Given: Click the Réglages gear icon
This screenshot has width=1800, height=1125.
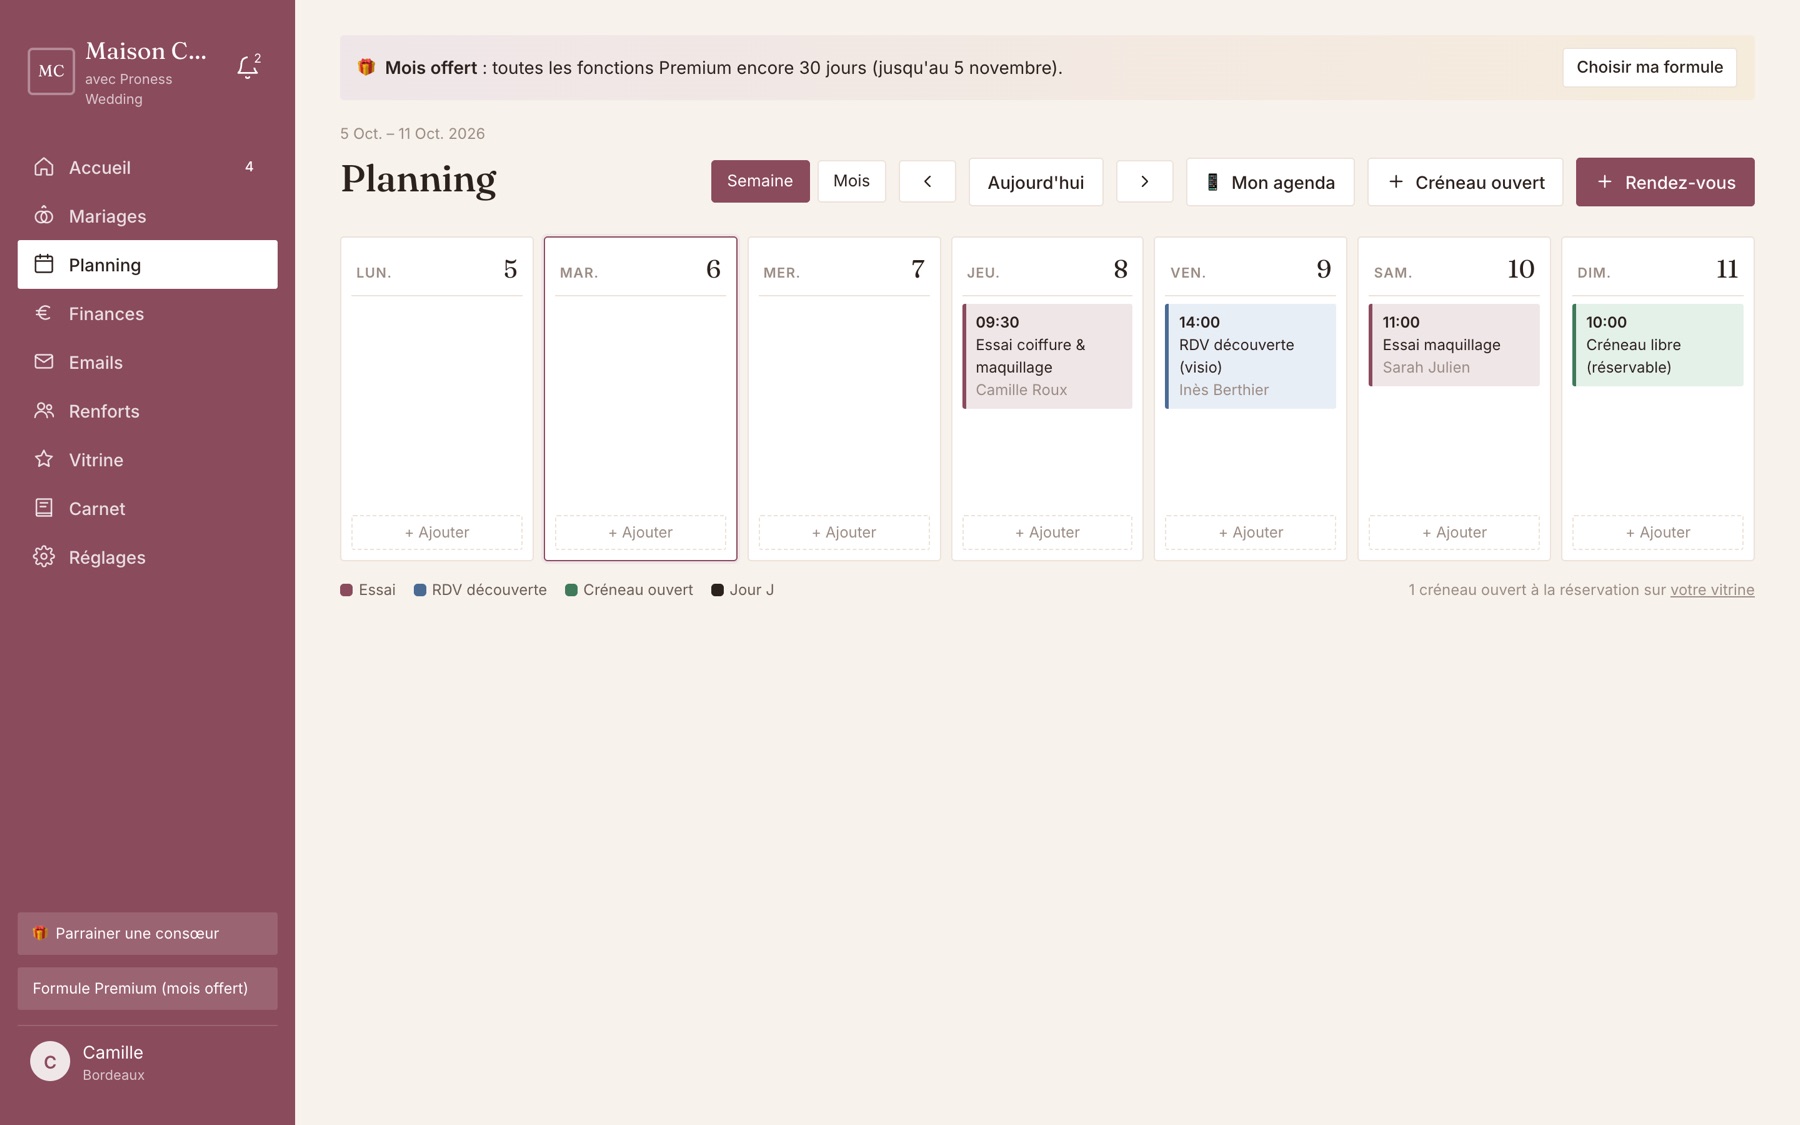Looking at the screenshot, I should pyautogui.click(x=44, y=557).
